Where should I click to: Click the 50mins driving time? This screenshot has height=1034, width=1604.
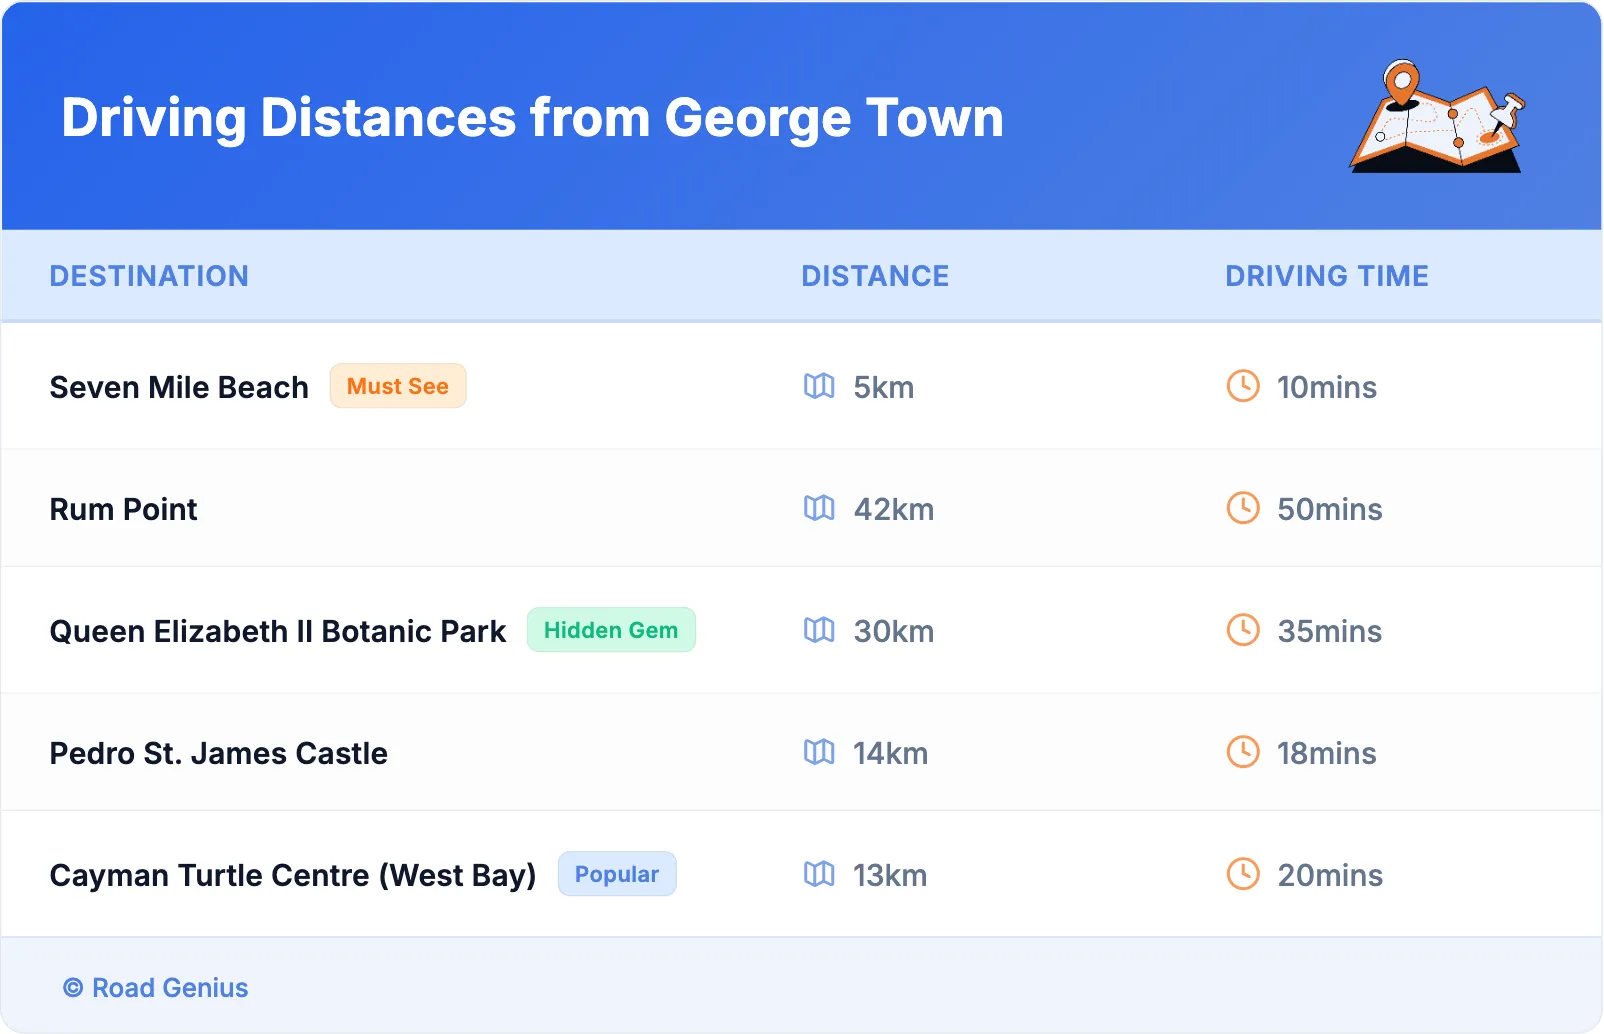click(1330, 509)
